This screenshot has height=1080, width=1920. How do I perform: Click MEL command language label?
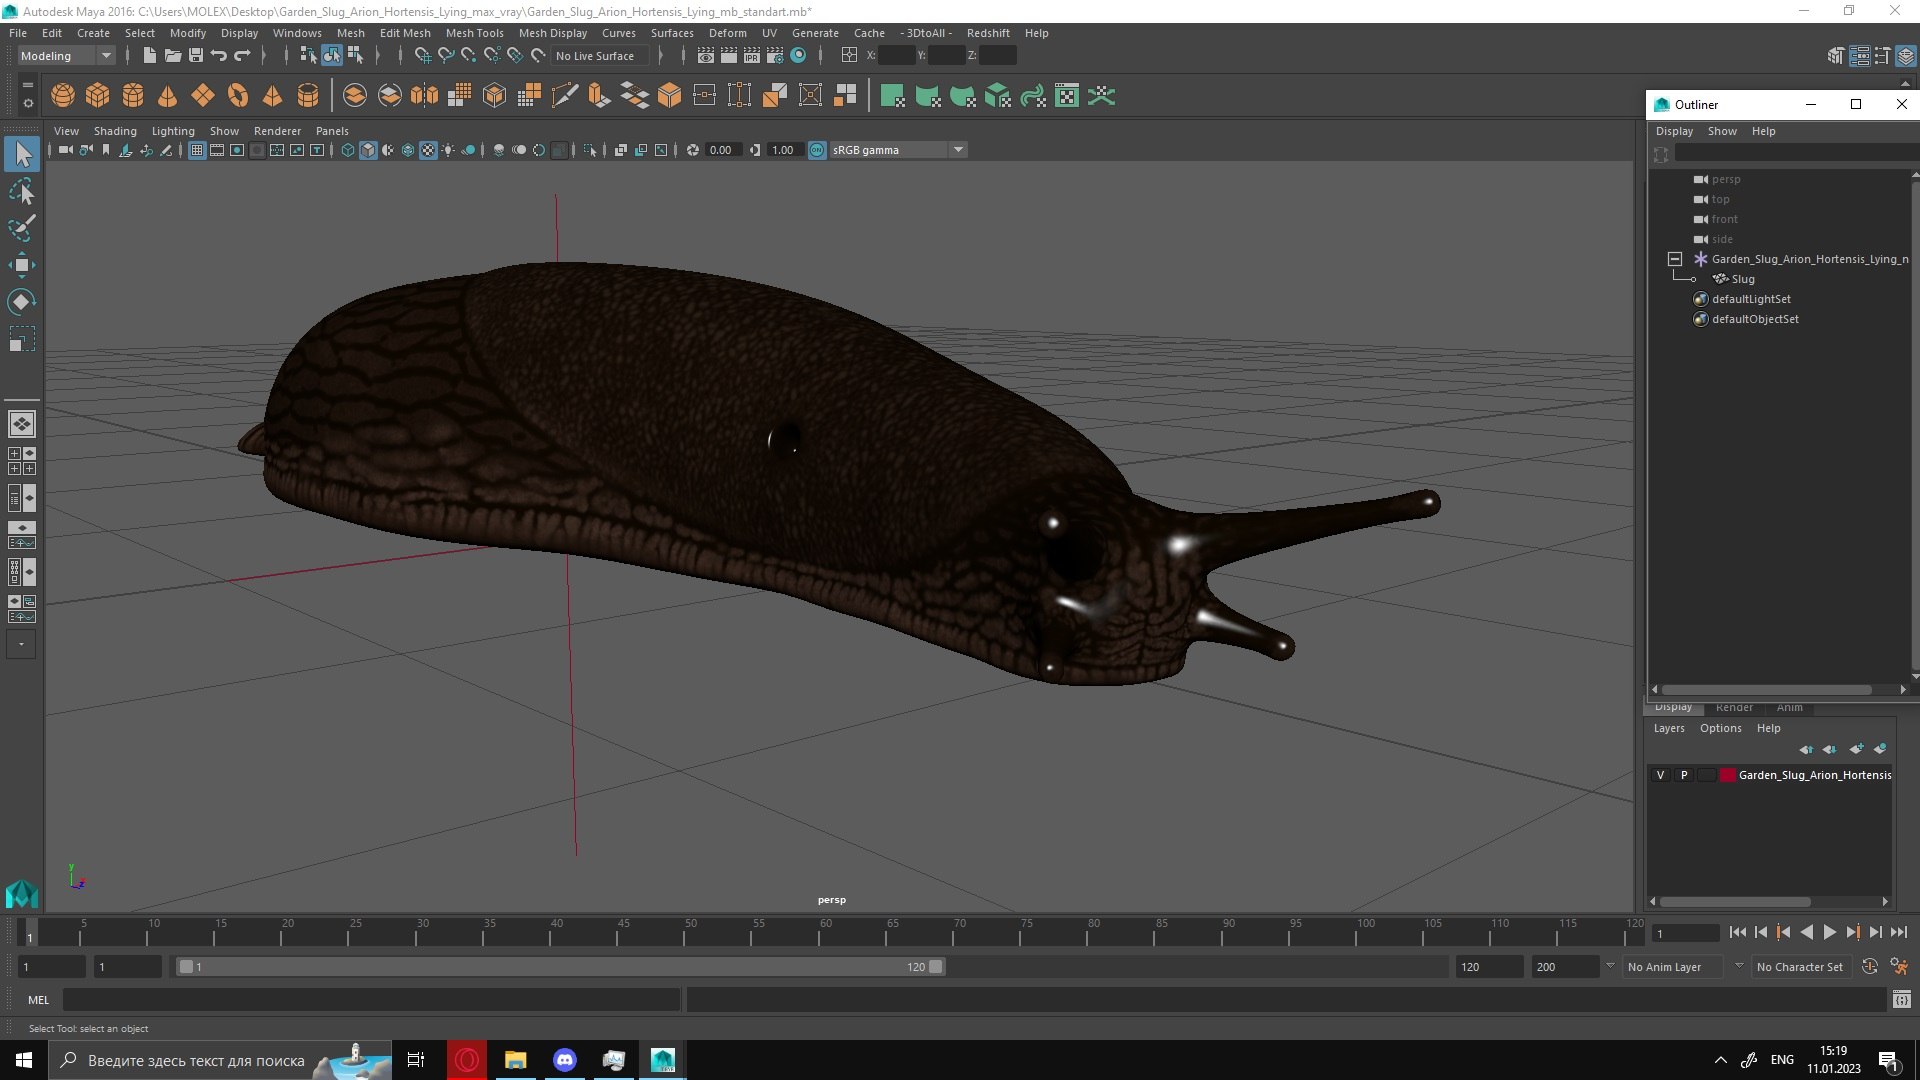38,1000
